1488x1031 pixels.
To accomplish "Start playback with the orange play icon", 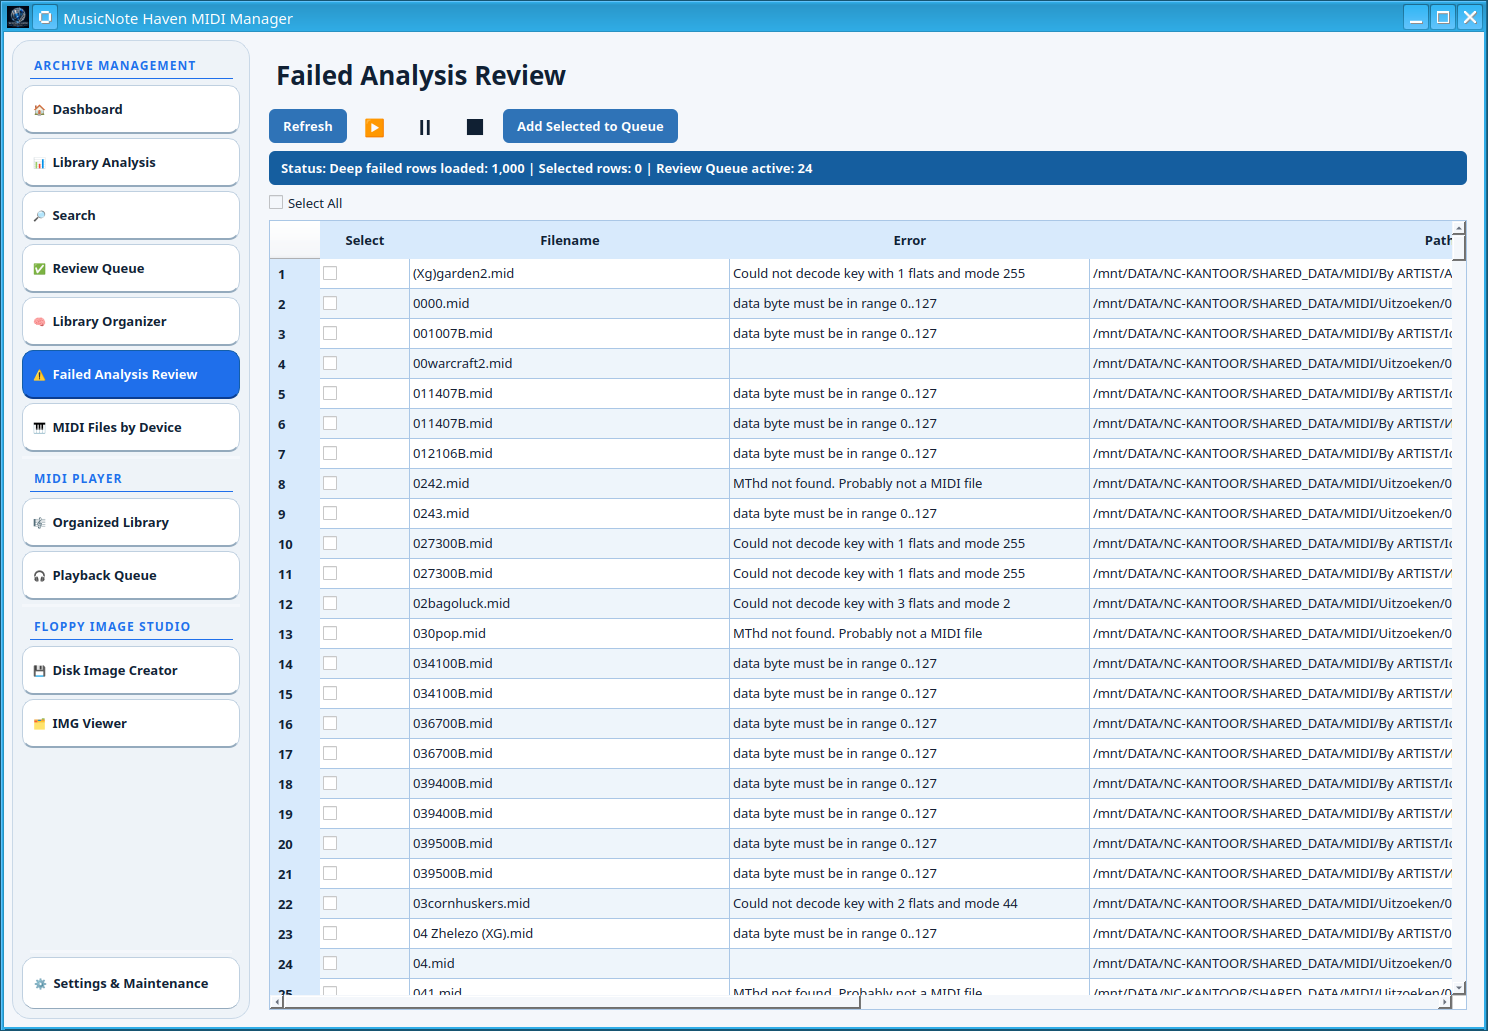I will coord(375,127).
